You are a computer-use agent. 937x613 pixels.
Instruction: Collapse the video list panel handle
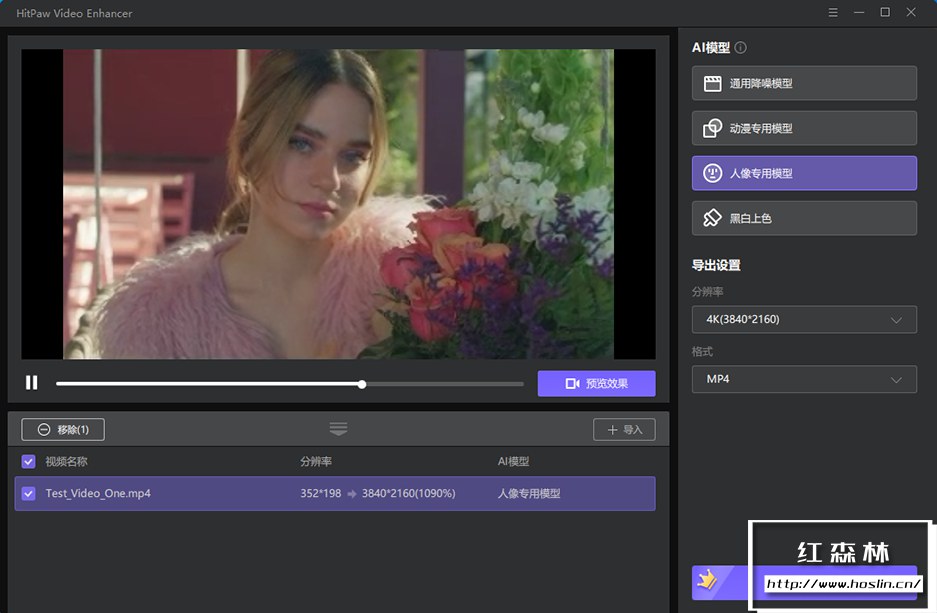point(338,429)
